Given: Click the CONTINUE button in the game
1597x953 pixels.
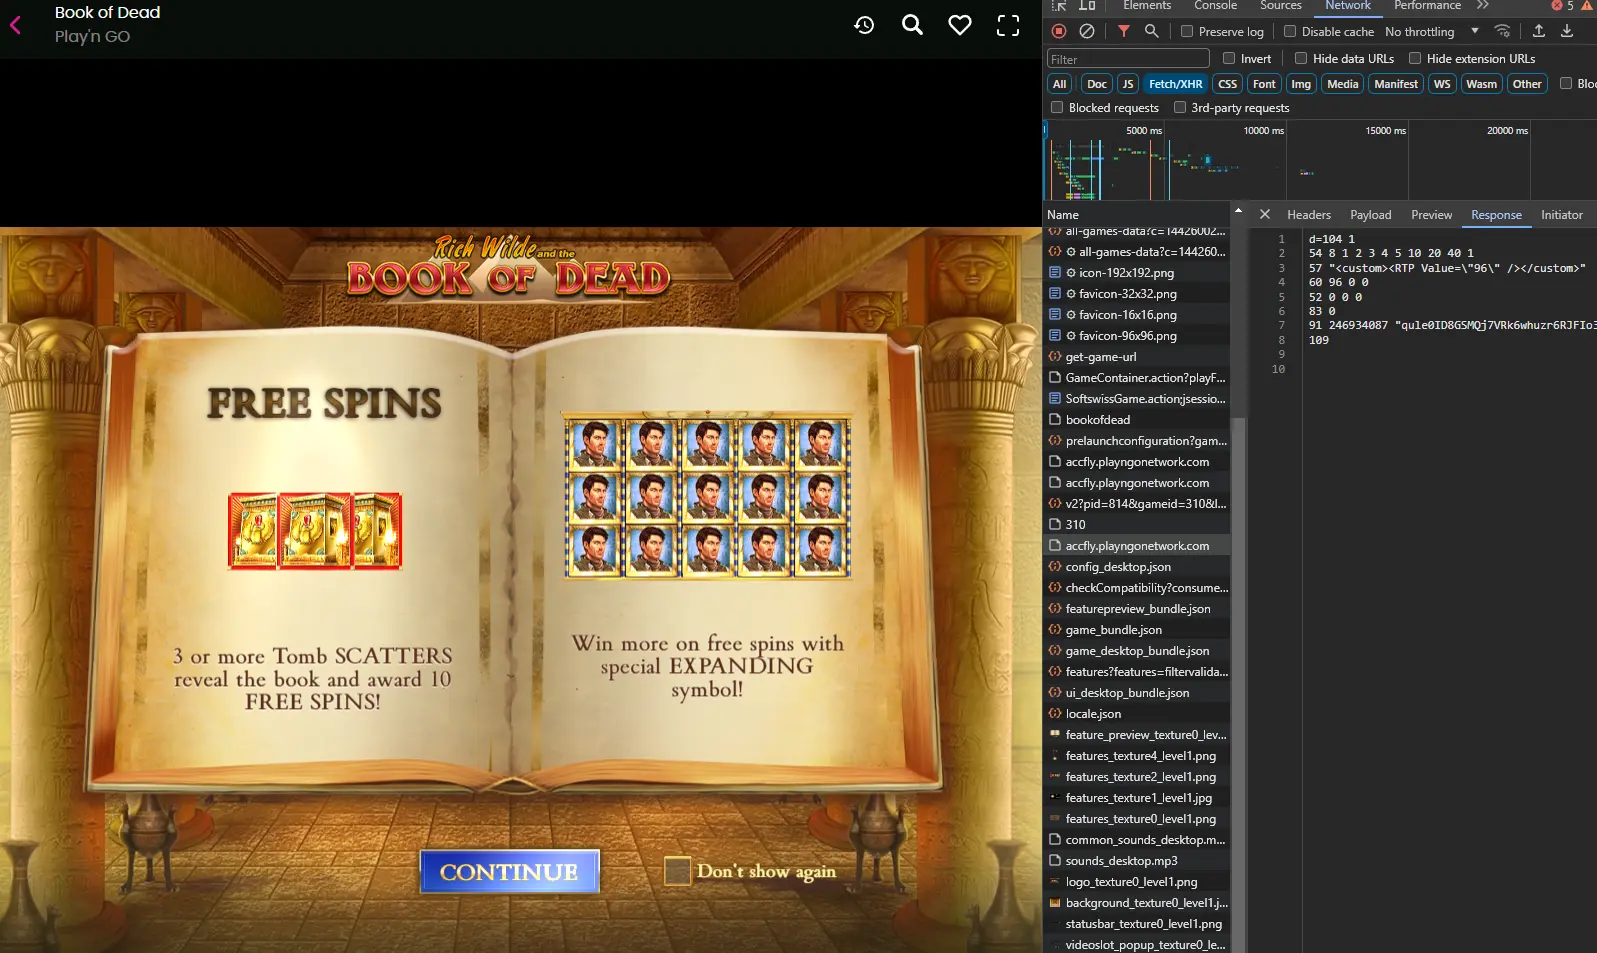Looking at the screenshot, I should [x=509, y=871].
